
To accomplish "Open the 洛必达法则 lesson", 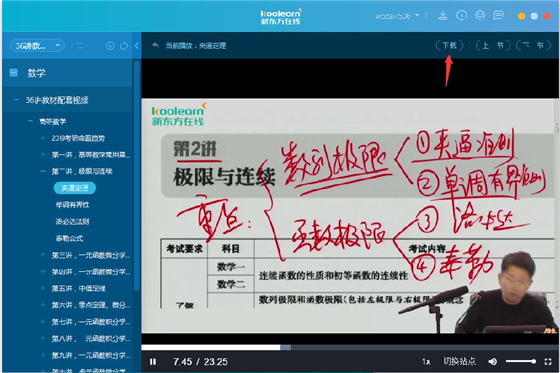I will [x=72, y=222].
